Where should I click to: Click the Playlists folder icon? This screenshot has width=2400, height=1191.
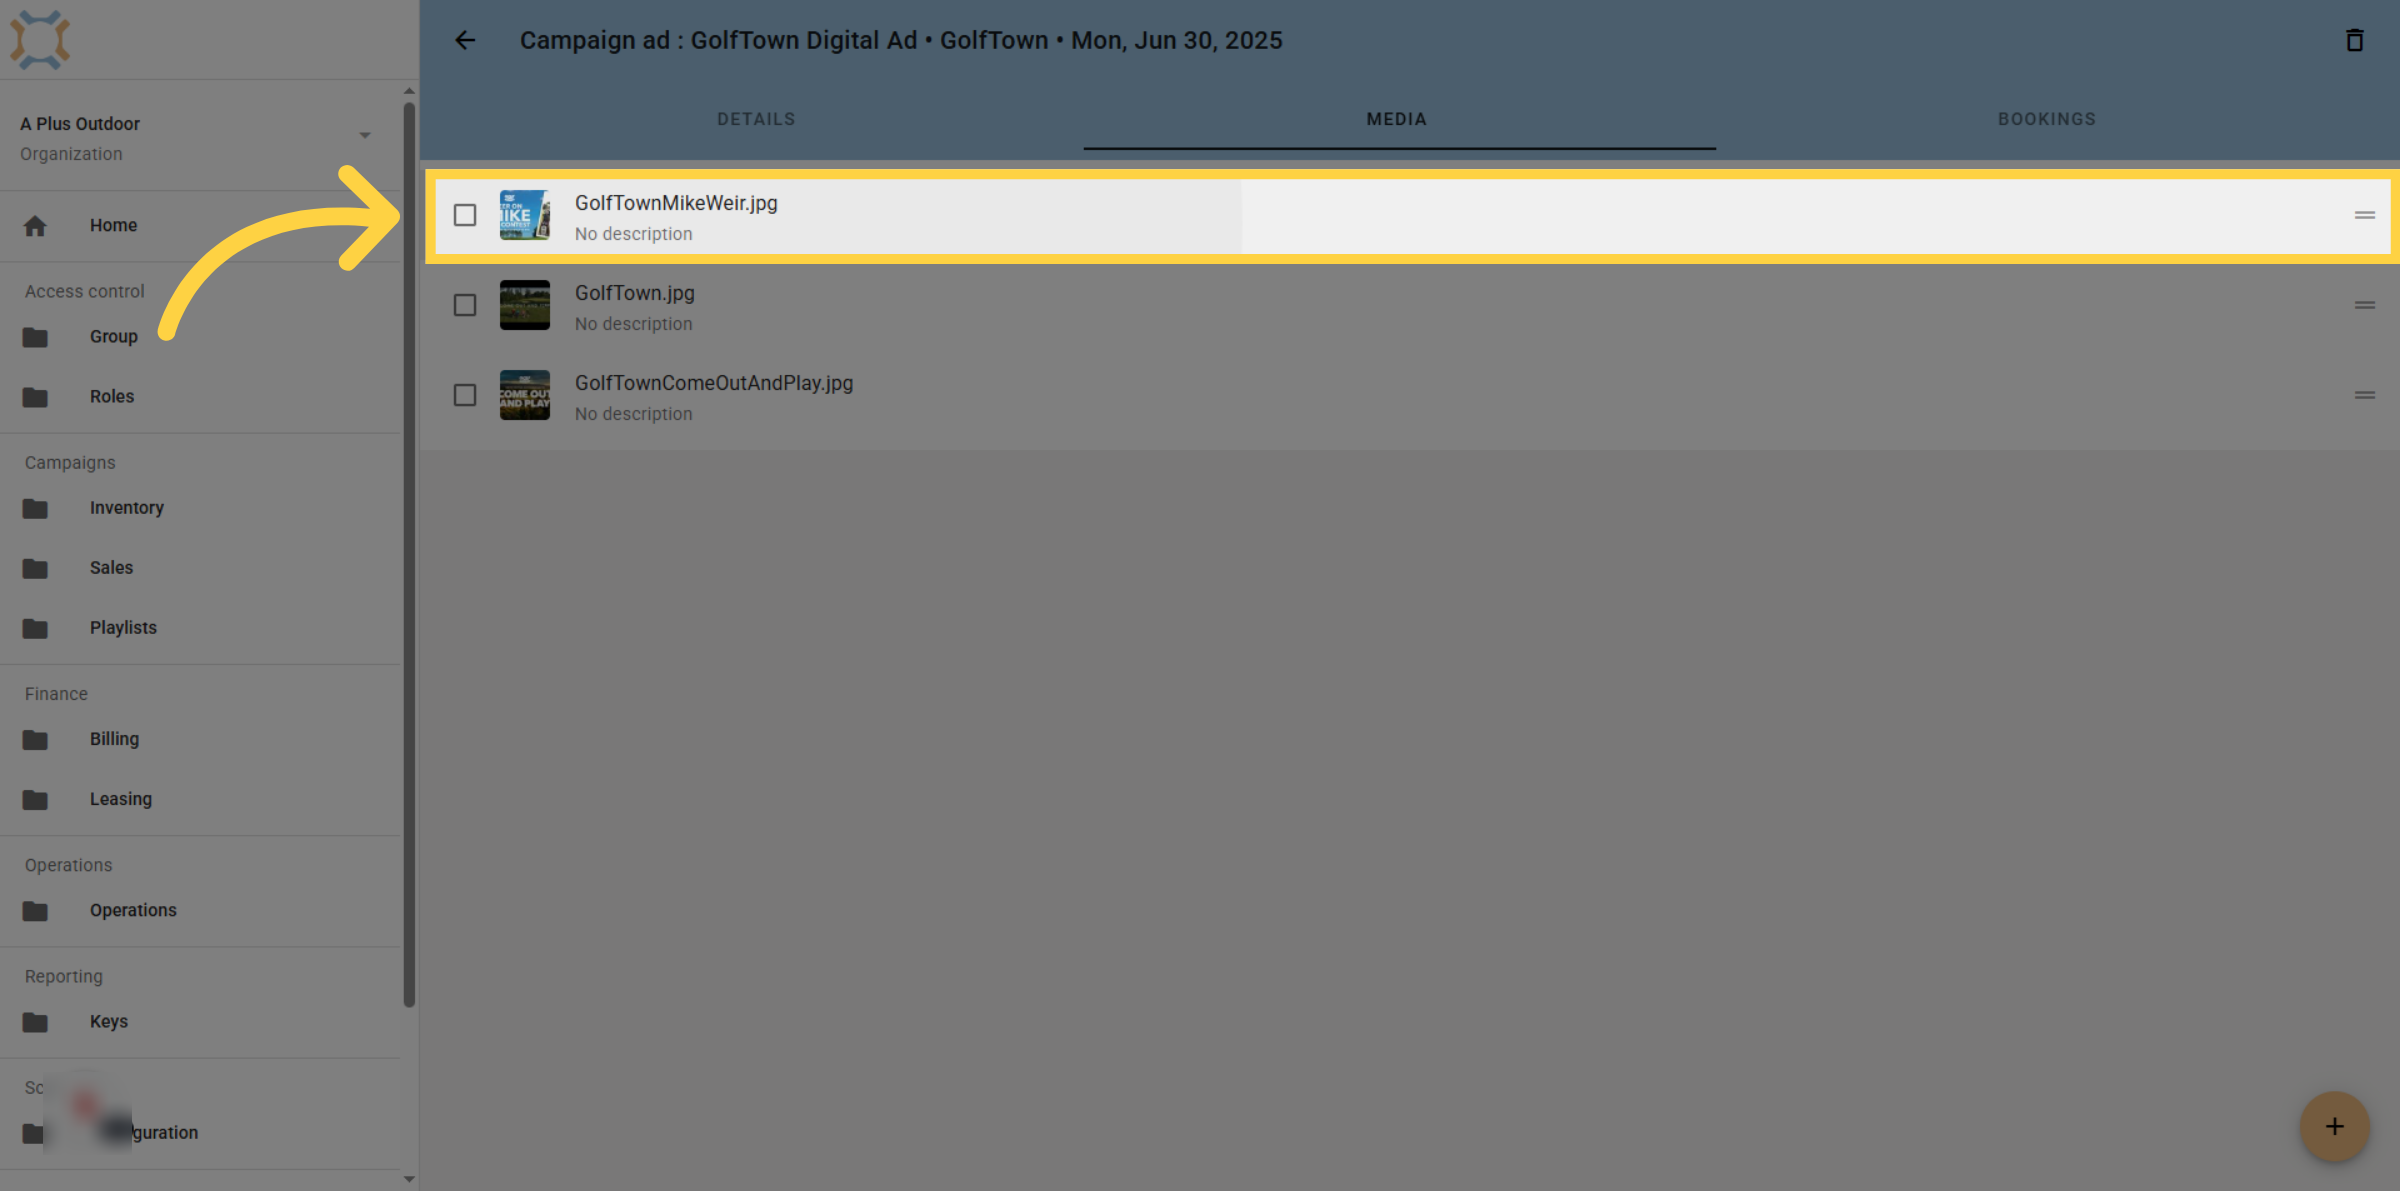click(x=35, y=628)
